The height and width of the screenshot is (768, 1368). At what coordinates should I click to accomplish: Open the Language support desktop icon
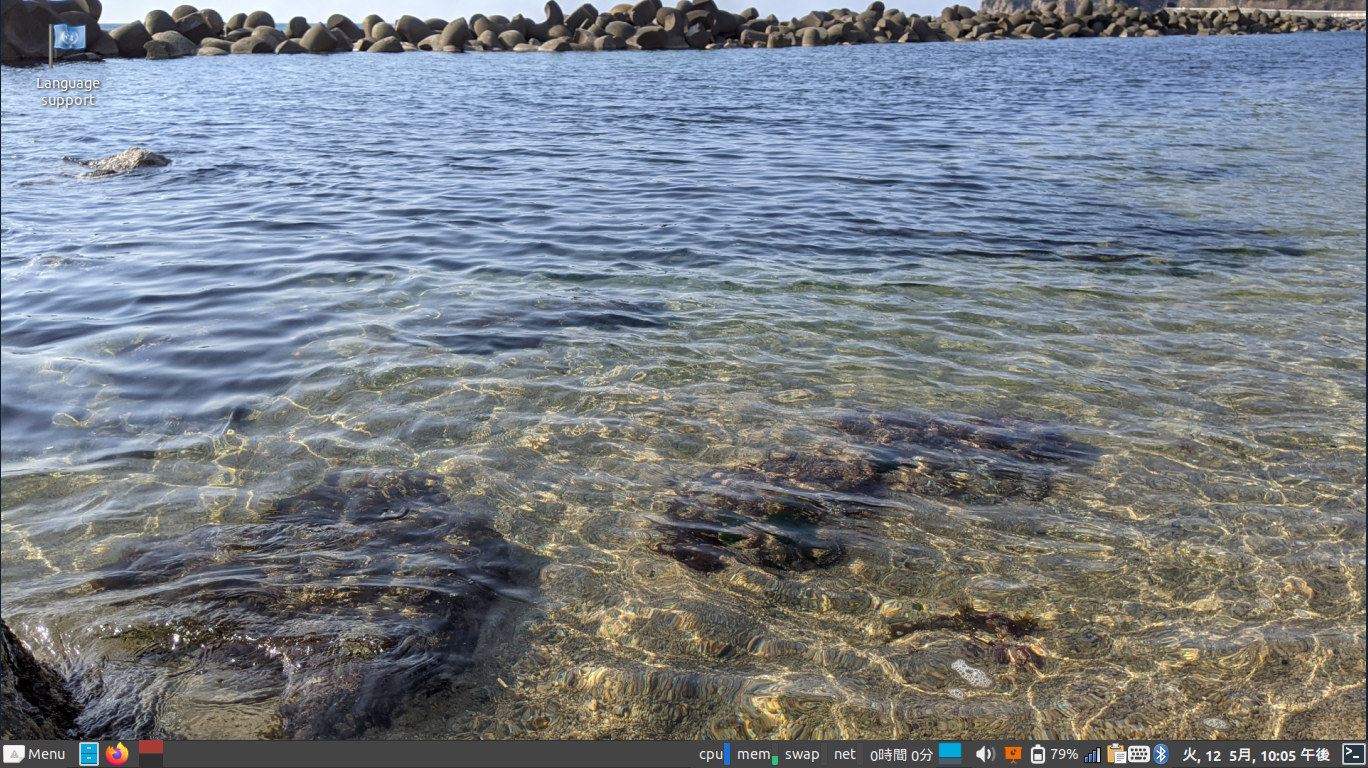[x=68, y=65]
